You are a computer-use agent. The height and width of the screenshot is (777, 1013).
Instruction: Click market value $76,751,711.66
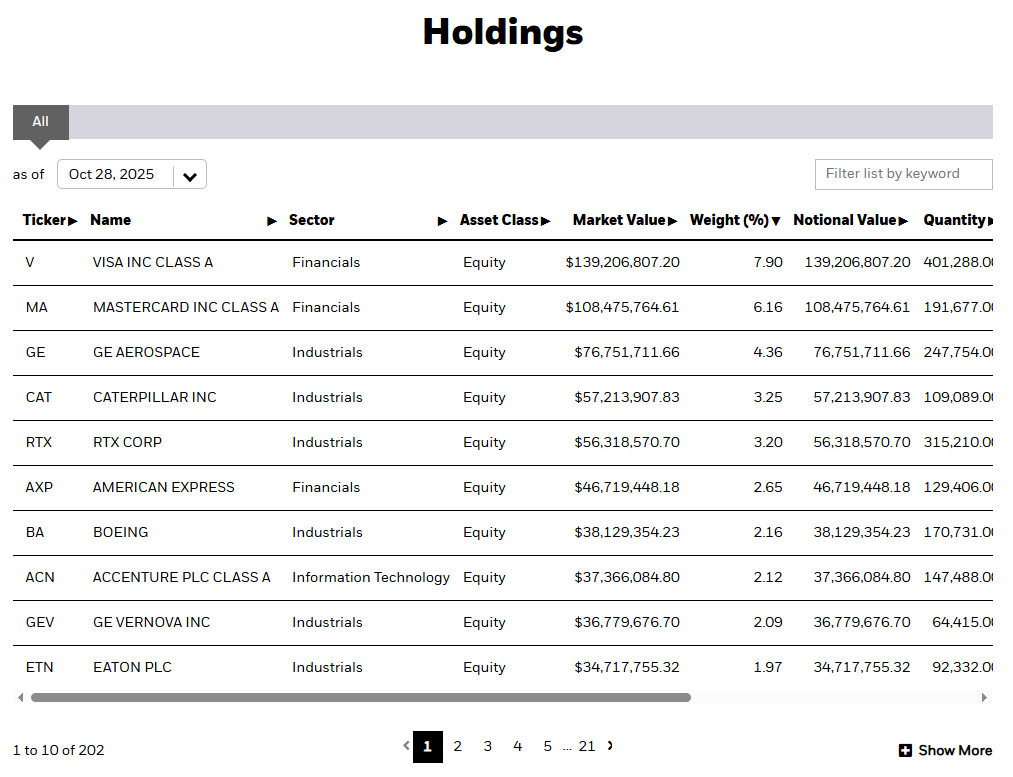627,353
